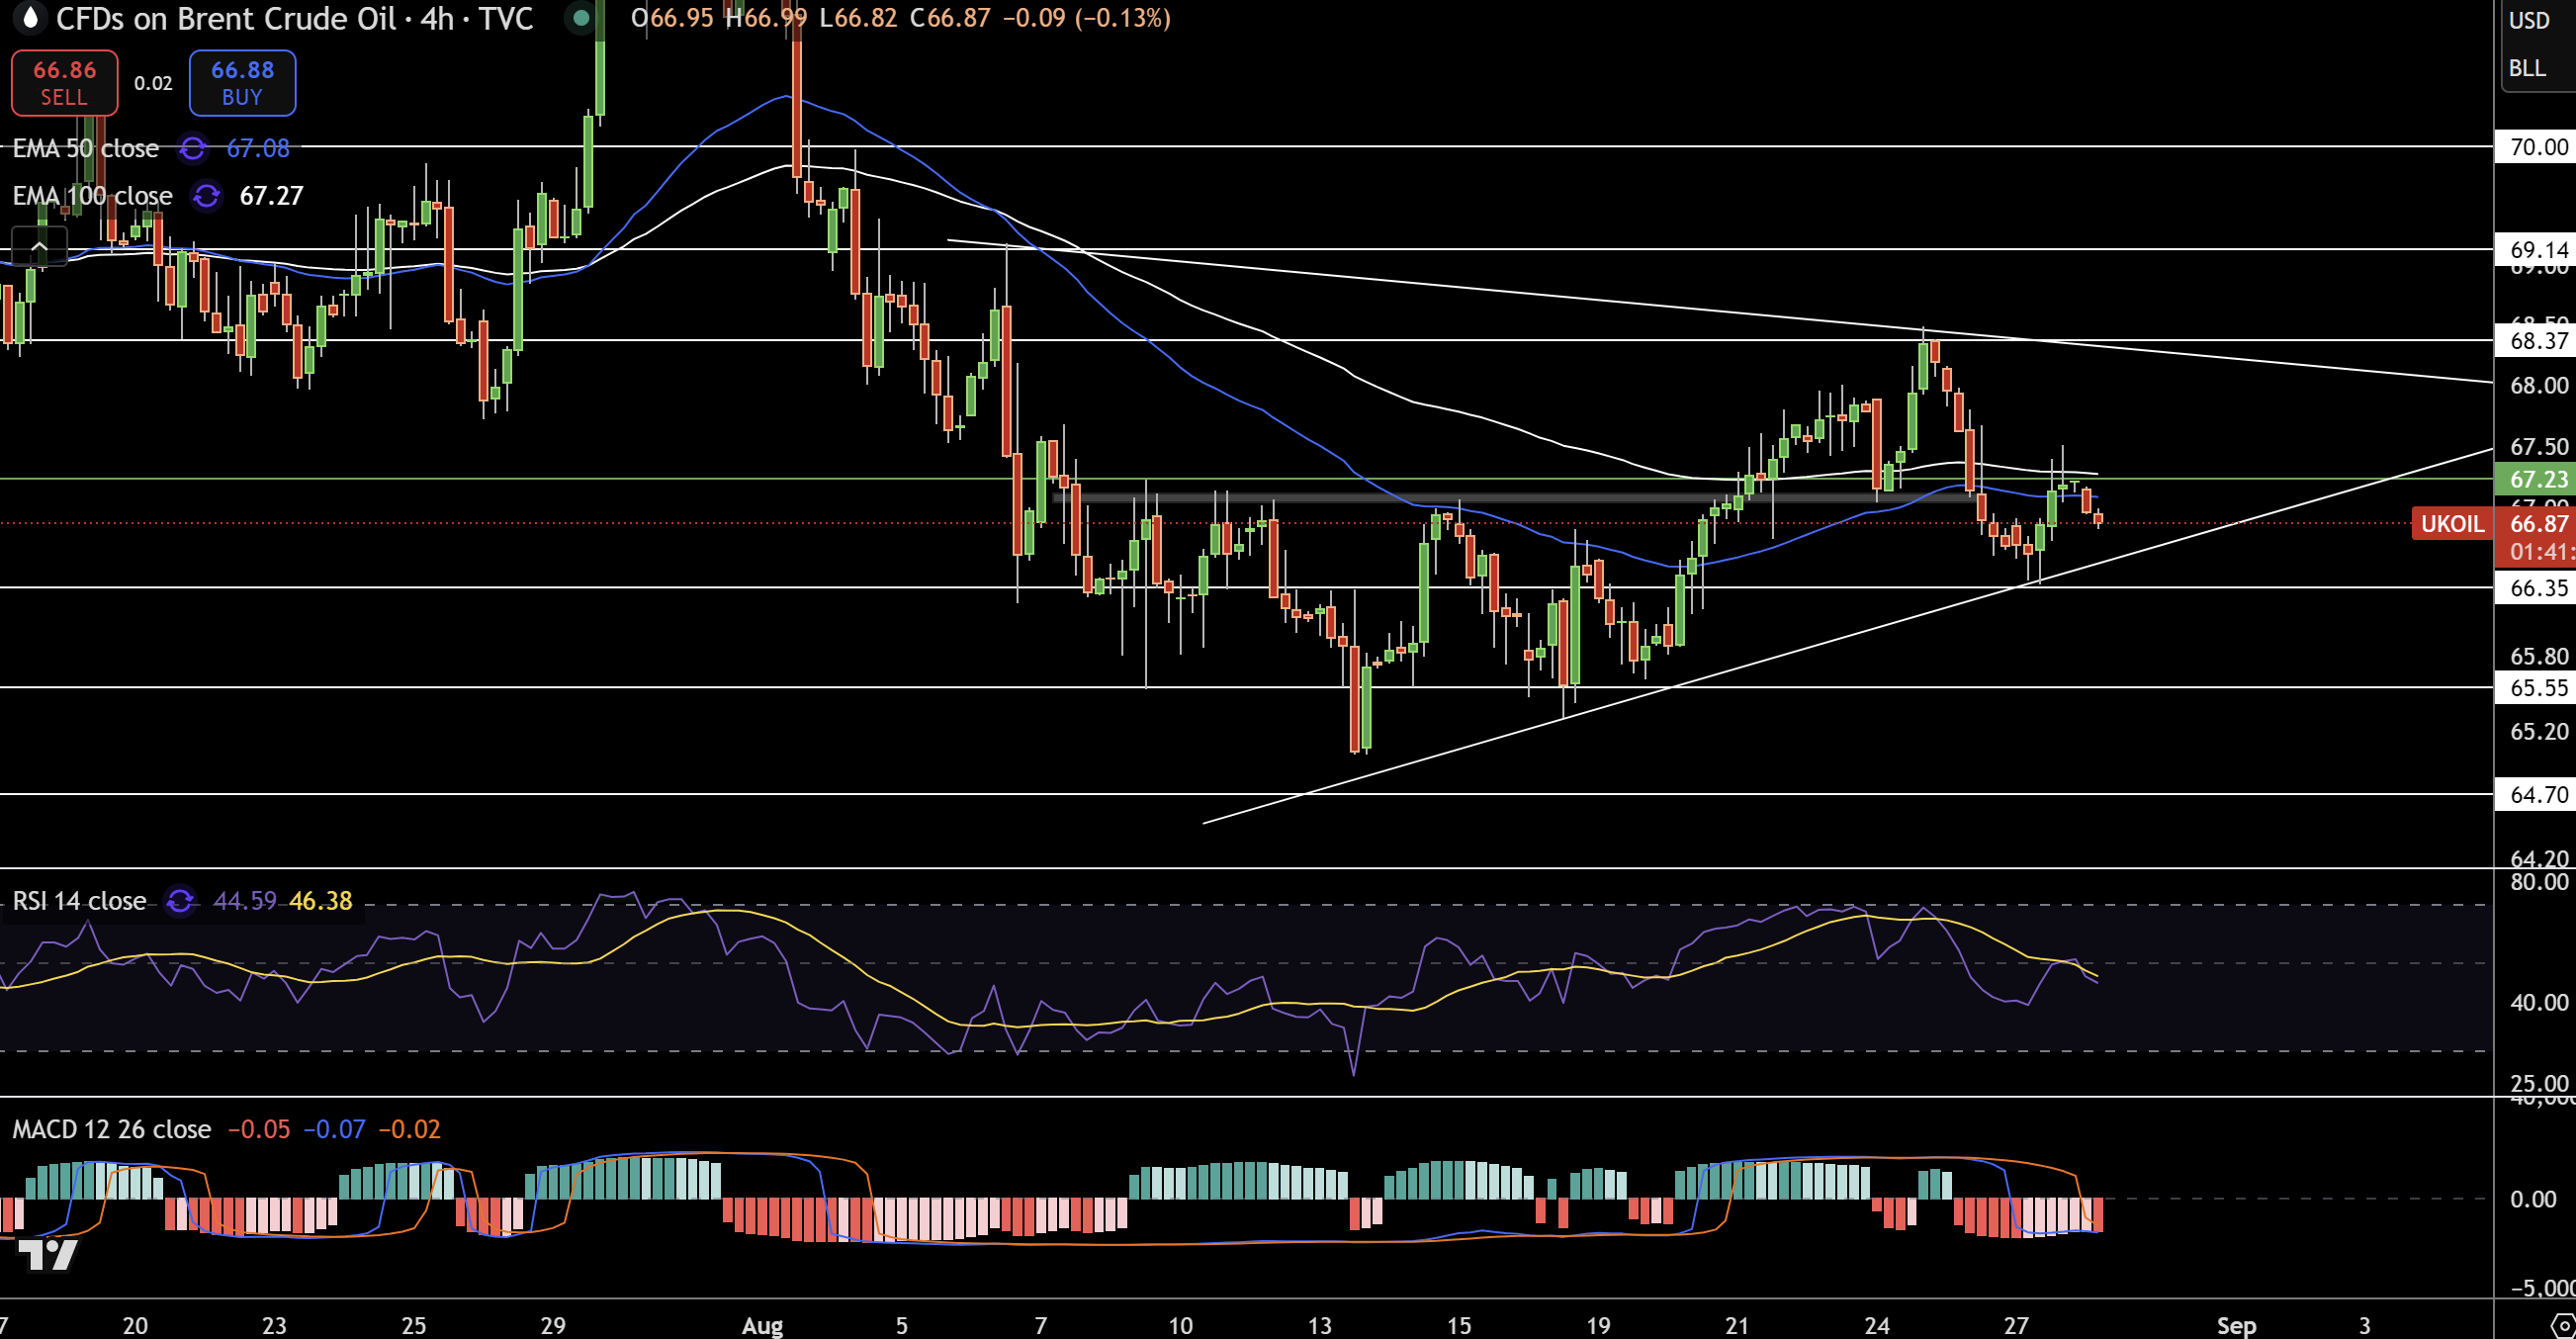This screenshot has height=1339, width=2576.
Task: Click the EMA 50 source loop icon
Action: [193, 148]
